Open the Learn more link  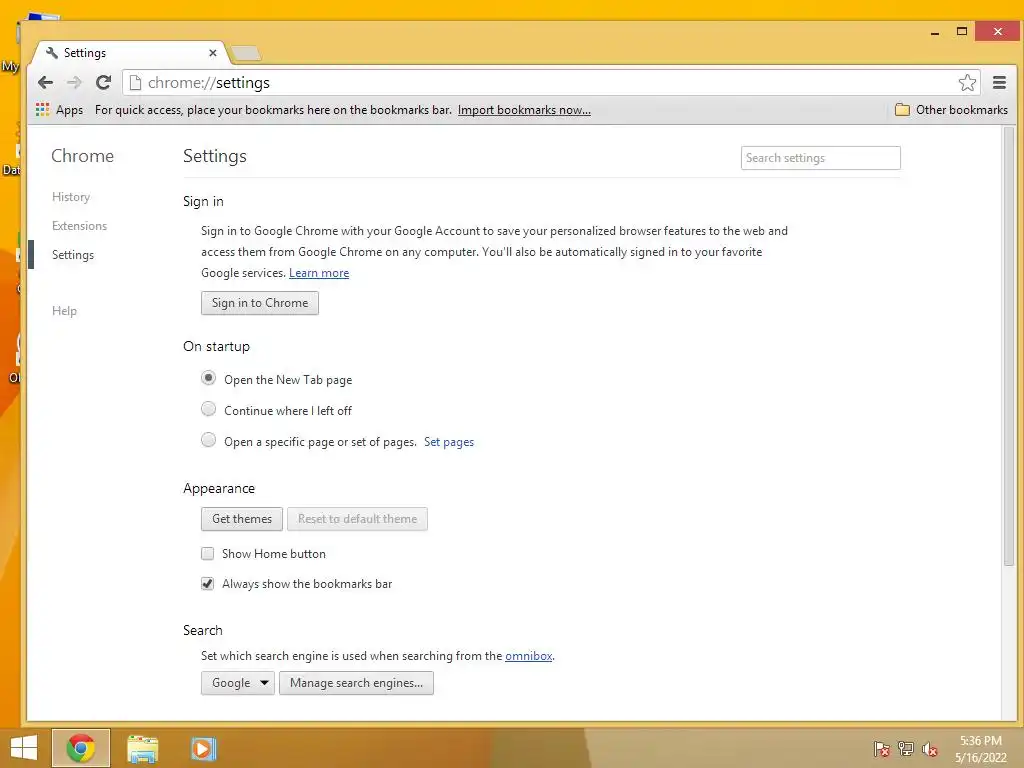coord(319,273)
